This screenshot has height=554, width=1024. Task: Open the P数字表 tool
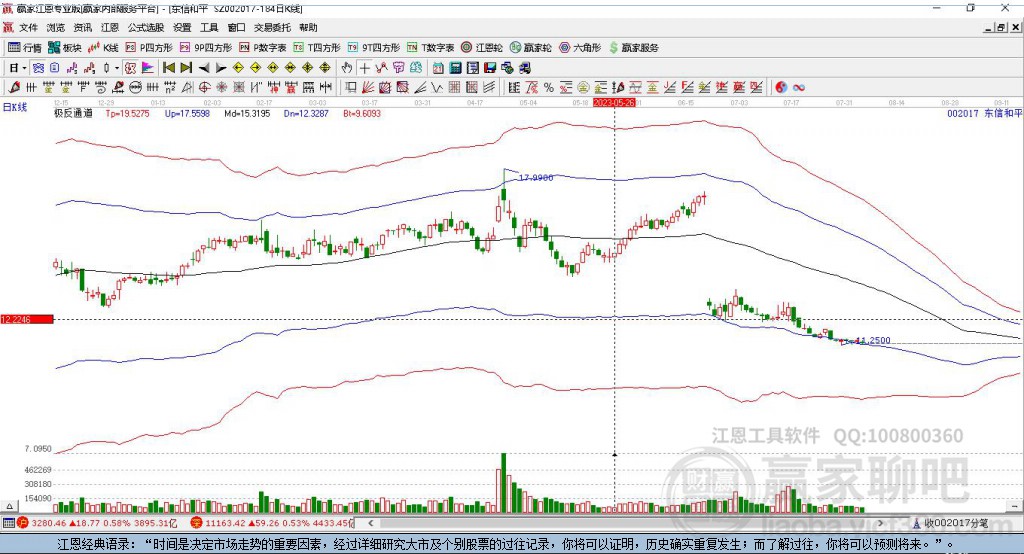tap(263, 48)
